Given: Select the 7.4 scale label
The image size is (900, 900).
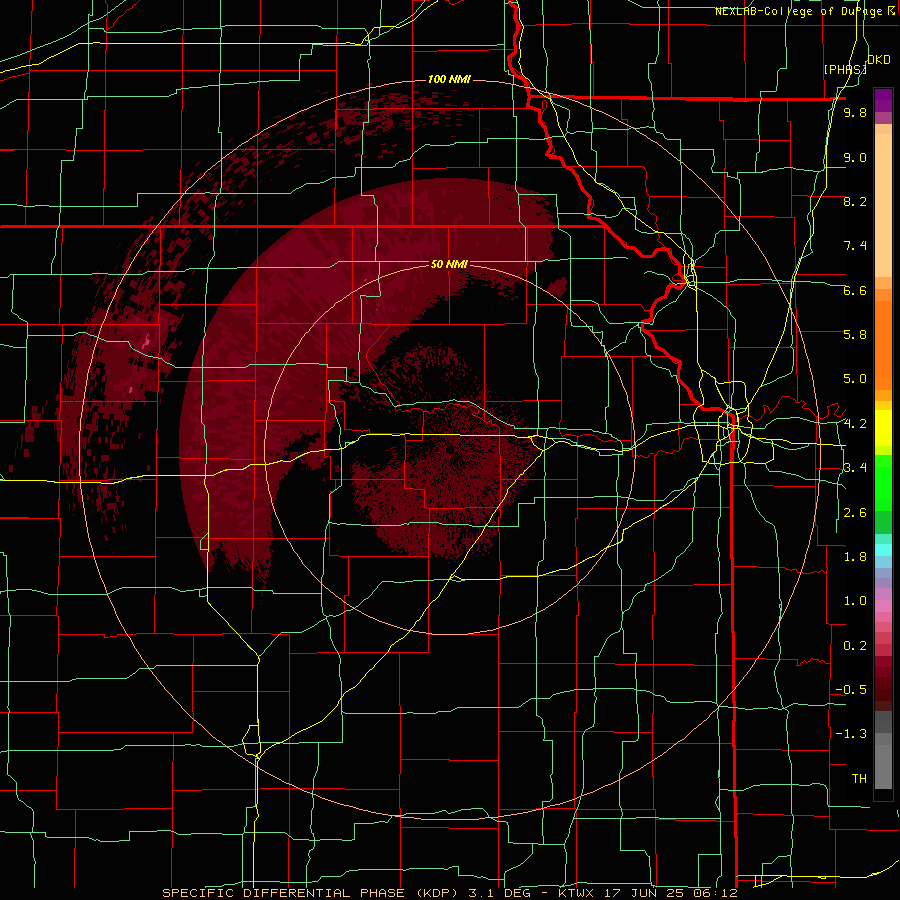Looking at the screenshot, I should tap(855, 246).
